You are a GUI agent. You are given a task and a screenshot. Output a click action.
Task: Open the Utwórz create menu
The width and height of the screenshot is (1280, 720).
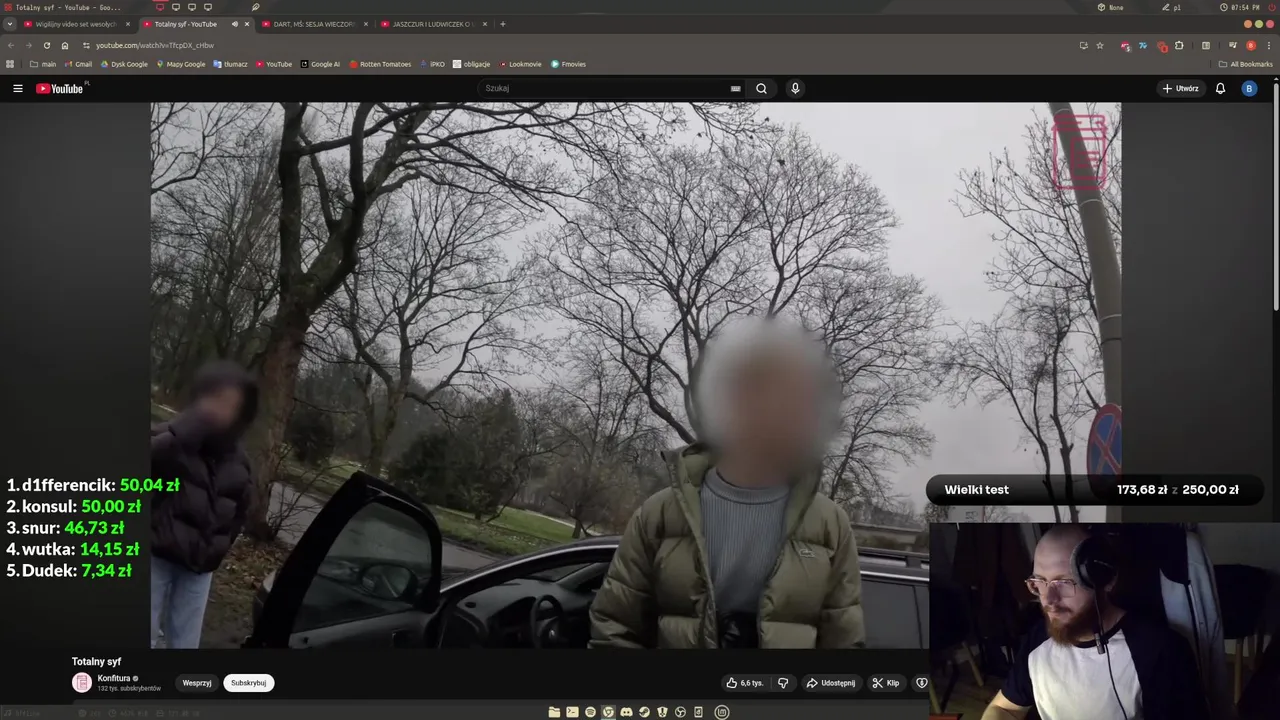1180,88
